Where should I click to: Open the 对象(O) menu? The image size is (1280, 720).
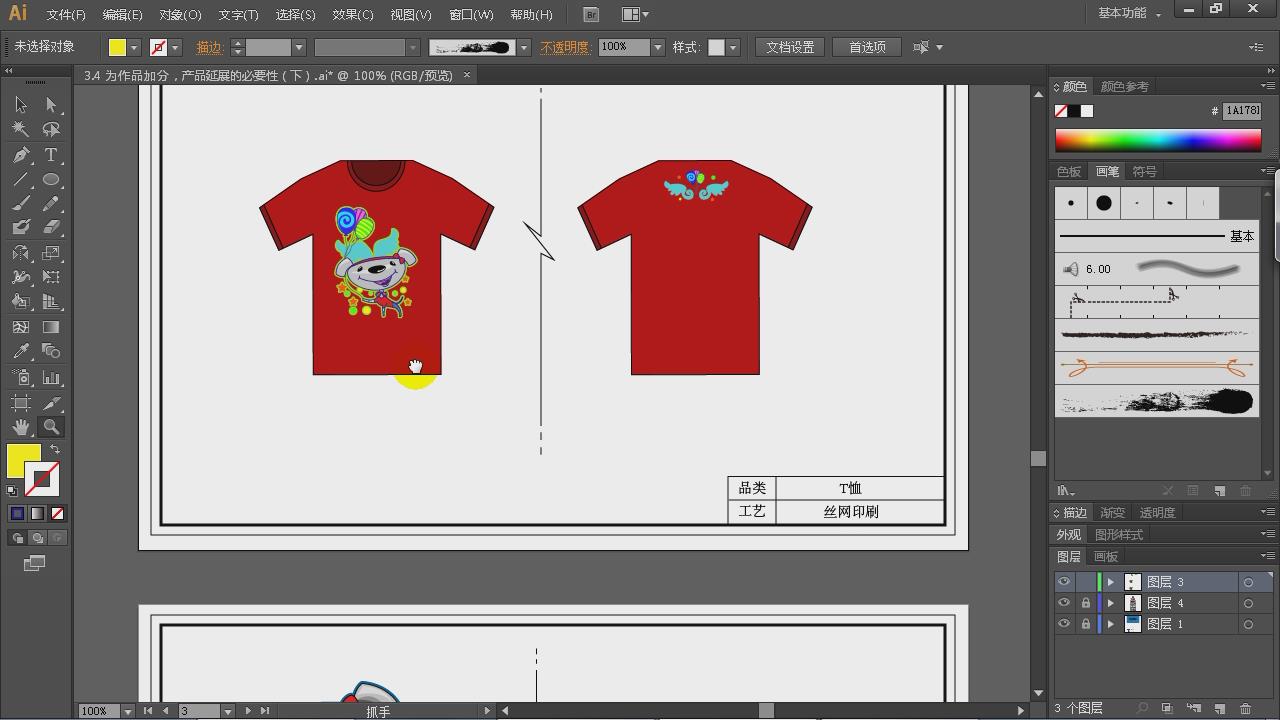point(180,15)
